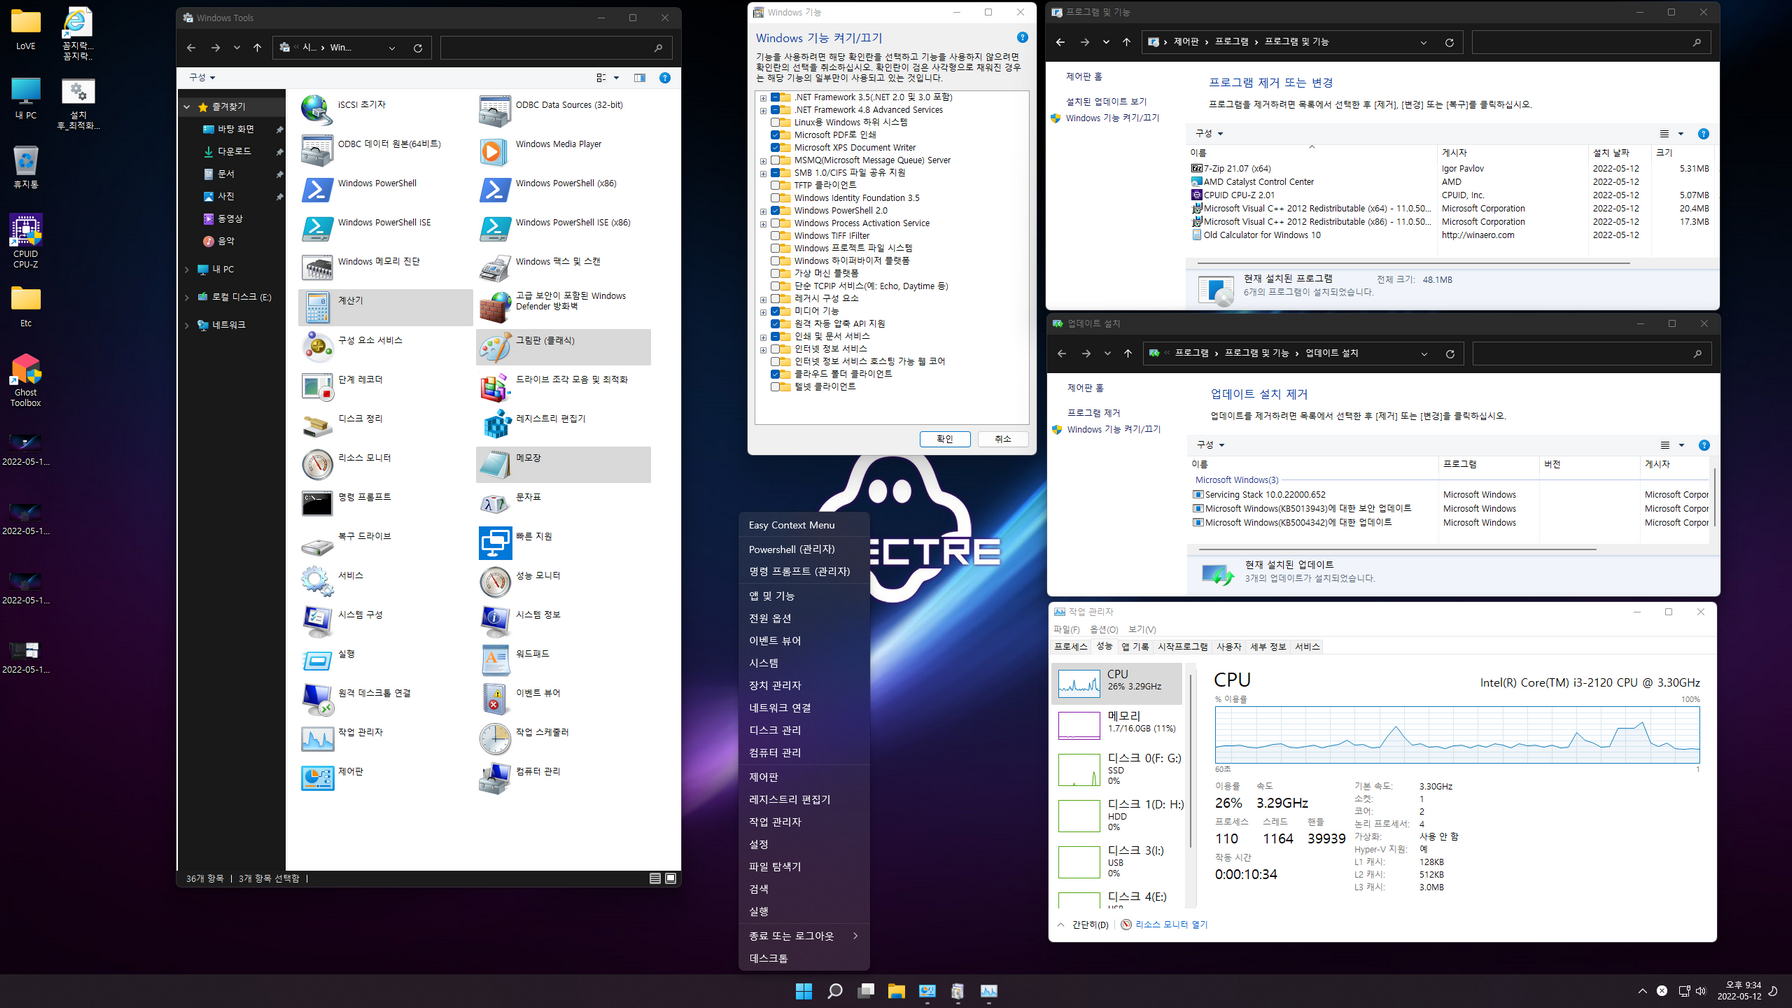The height and width of the screenshot is (1008, 1792).
Task: Open File Explorer from the taskbar
Action: pos(896,991)
